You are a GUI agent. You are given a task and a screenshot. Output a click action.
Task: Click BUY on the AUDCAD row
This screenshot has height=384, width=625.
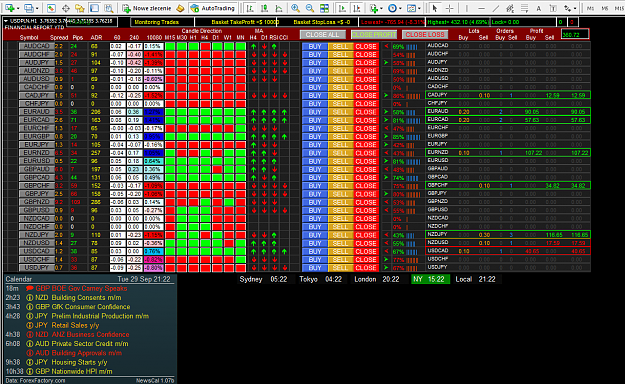click(x=315, y=46)
